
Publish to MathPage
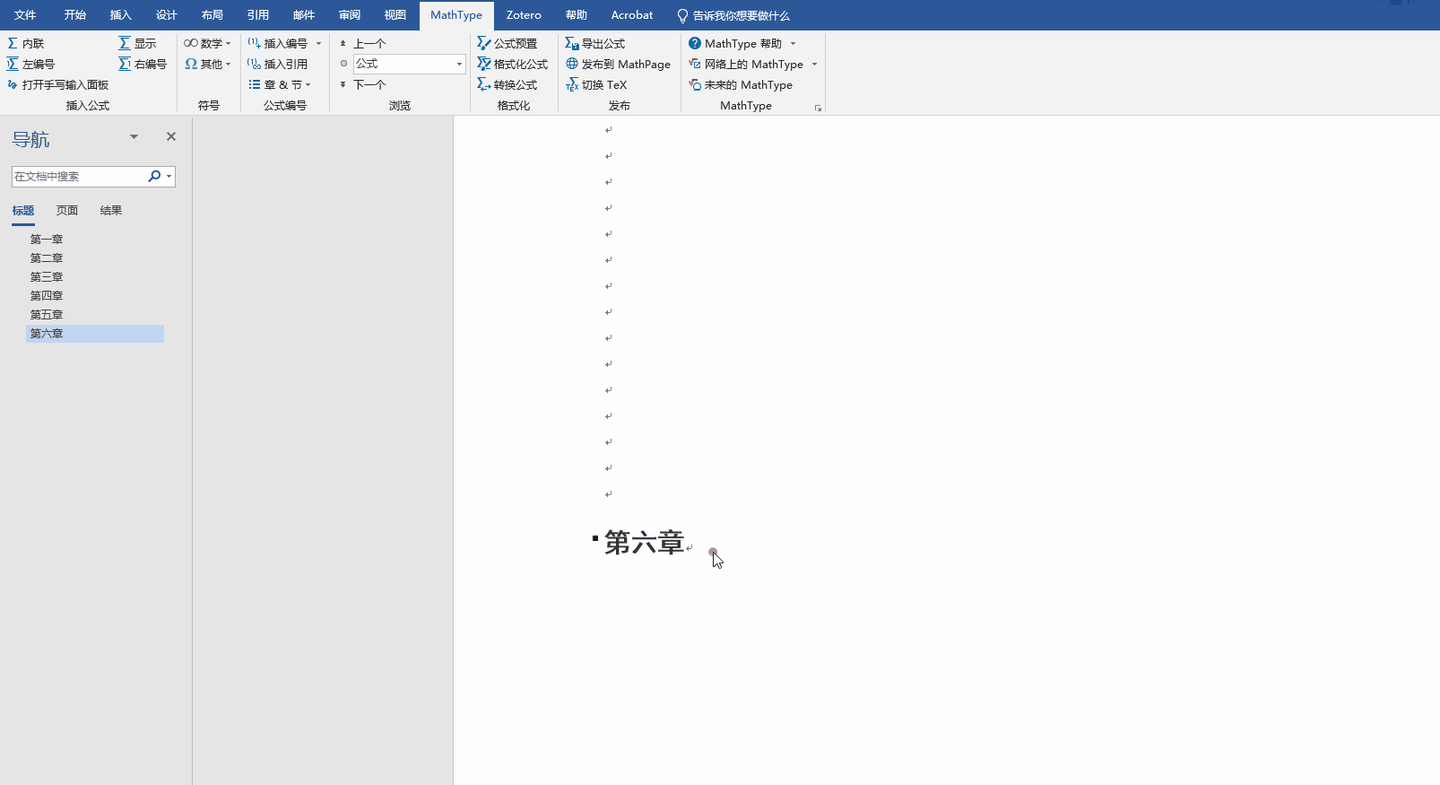click(x=617, y=64)
